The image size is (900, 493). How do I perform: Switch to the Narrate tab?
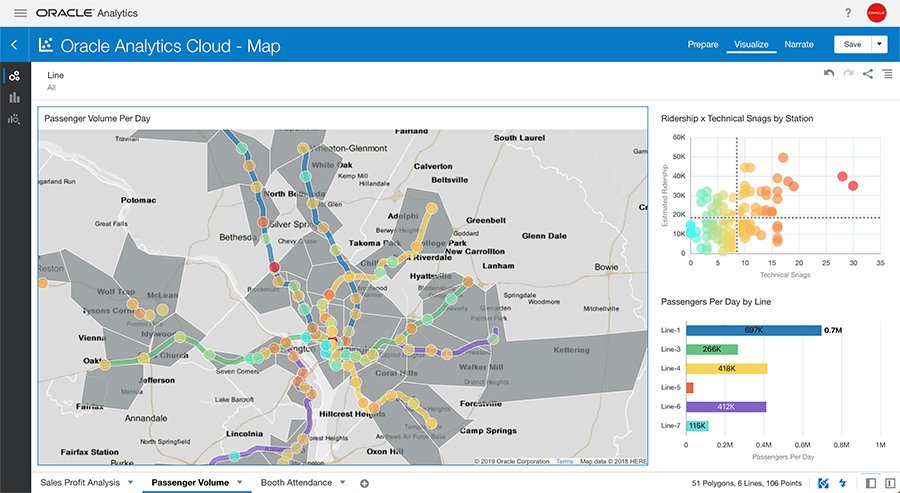tap(798, 44)
